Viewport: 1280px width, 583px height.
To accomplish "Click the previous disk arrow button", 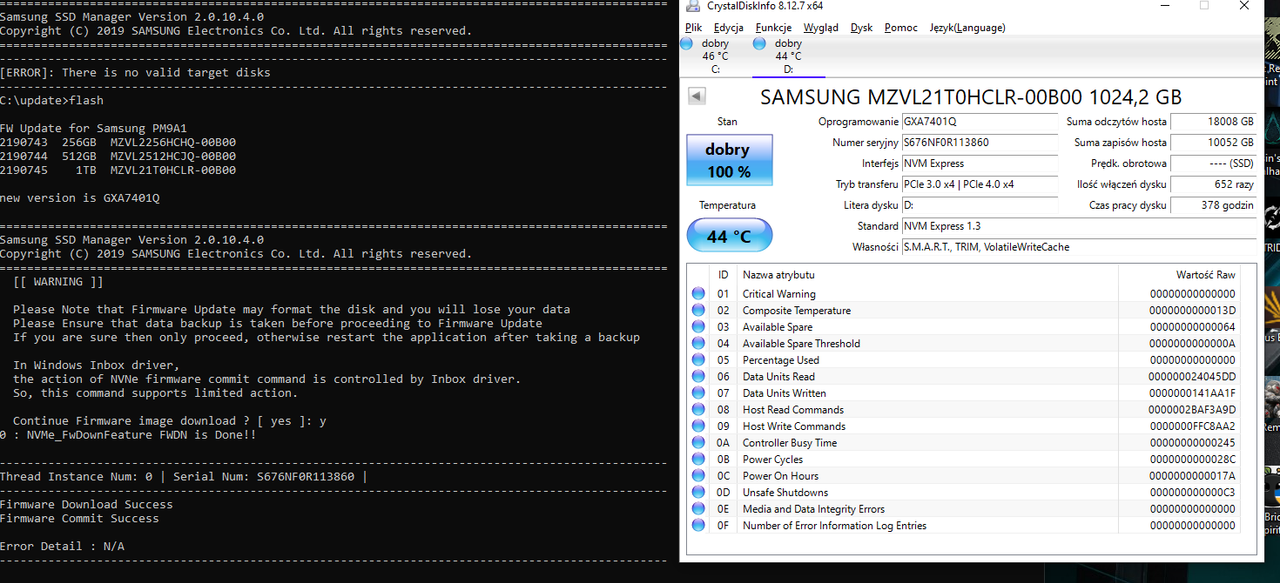I will click(x=697, y=96).
